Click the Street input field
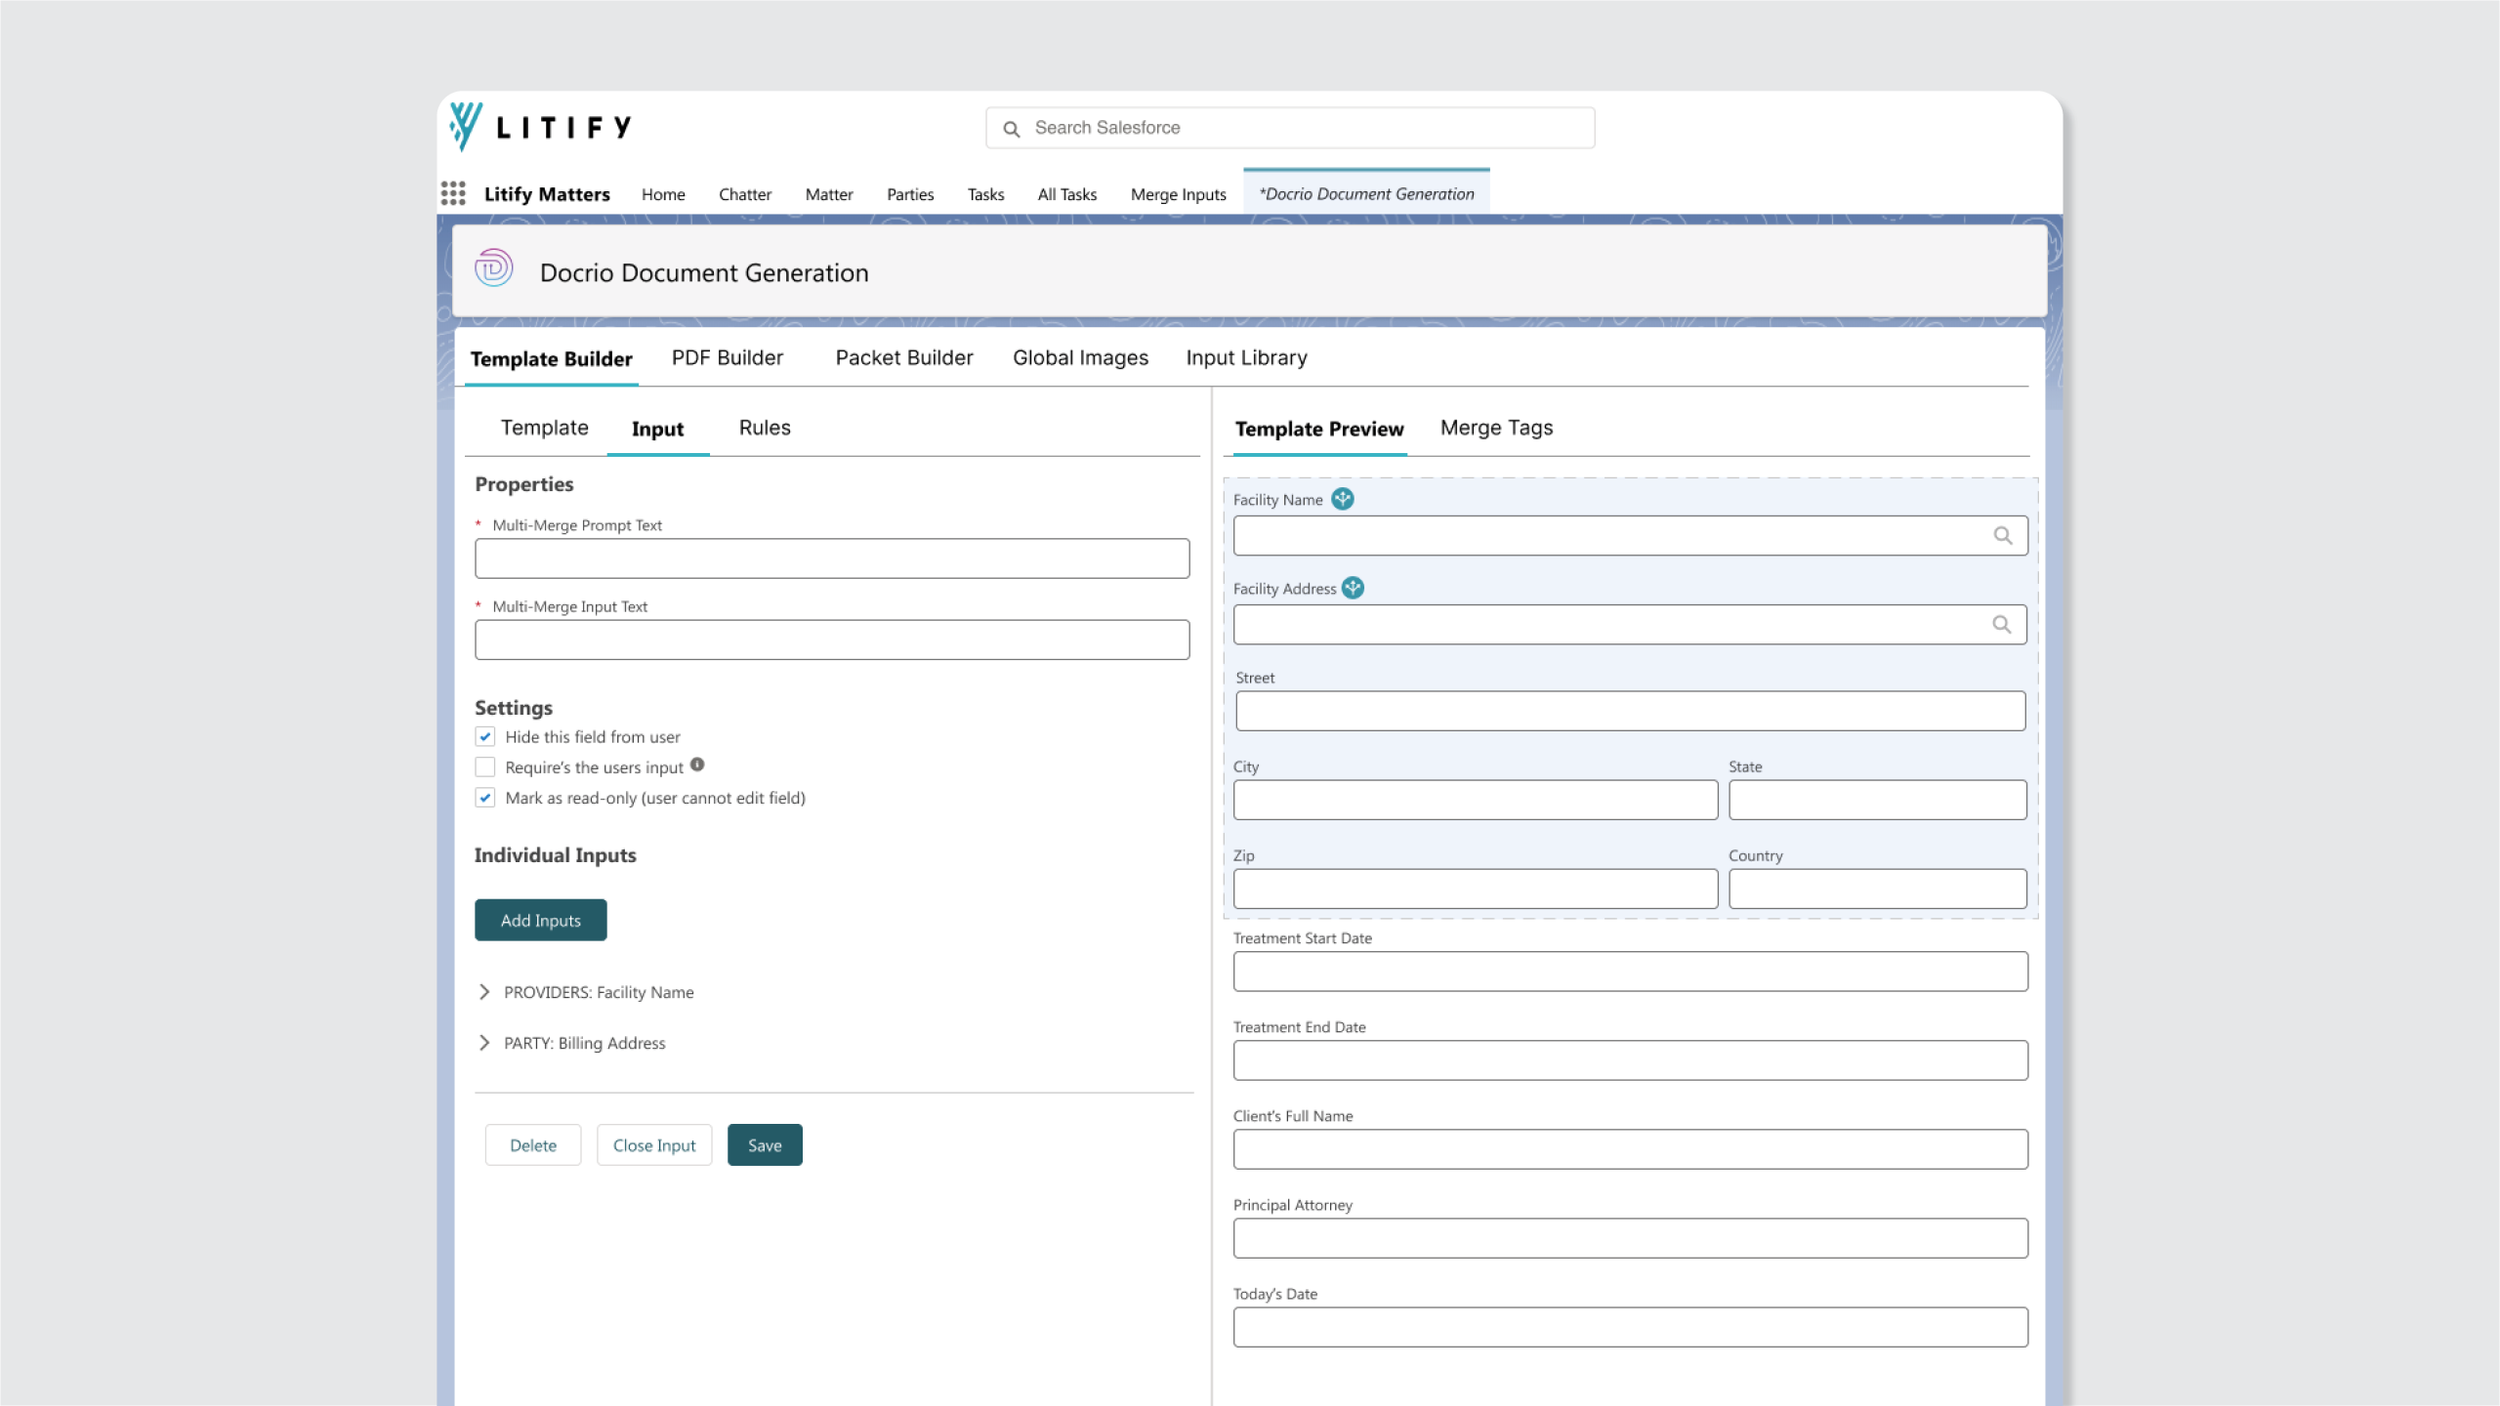This screenshot has height=1406, width=2500. [1630, 711]
